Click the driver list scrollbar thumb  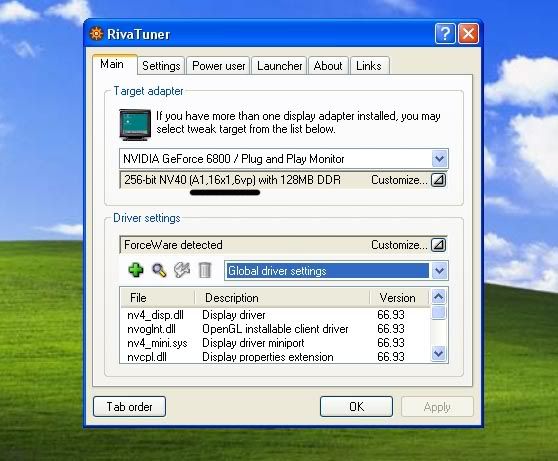tap(438, 312)
